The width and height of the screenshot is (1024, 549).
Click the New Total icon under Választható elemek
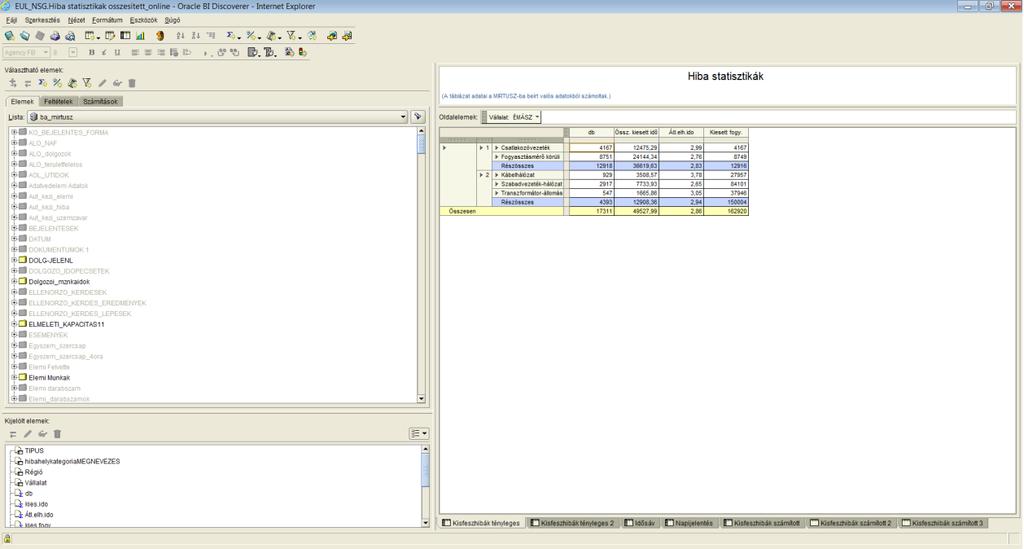tap(42, 83)
